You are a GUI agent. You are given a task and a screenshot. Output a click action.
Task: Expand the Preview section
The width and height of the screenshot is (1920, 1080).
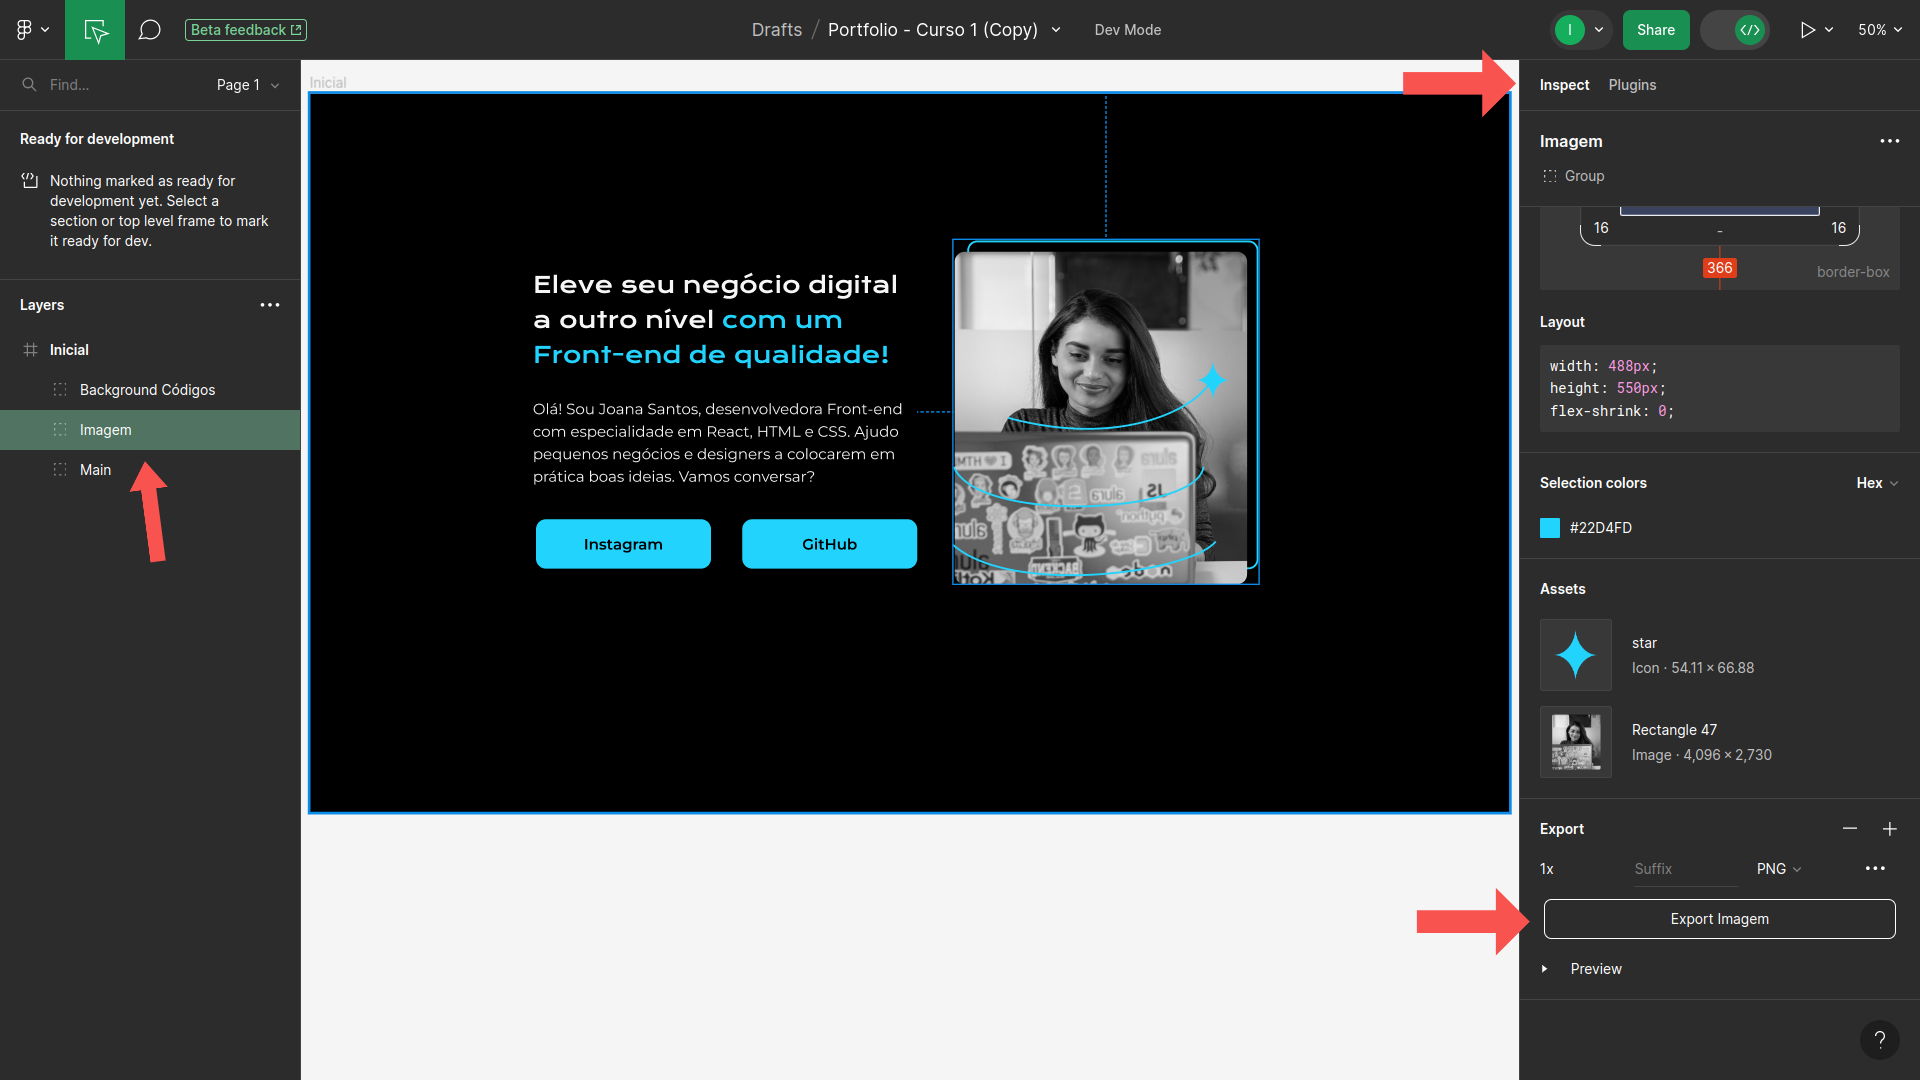[x=1552, y=969]
